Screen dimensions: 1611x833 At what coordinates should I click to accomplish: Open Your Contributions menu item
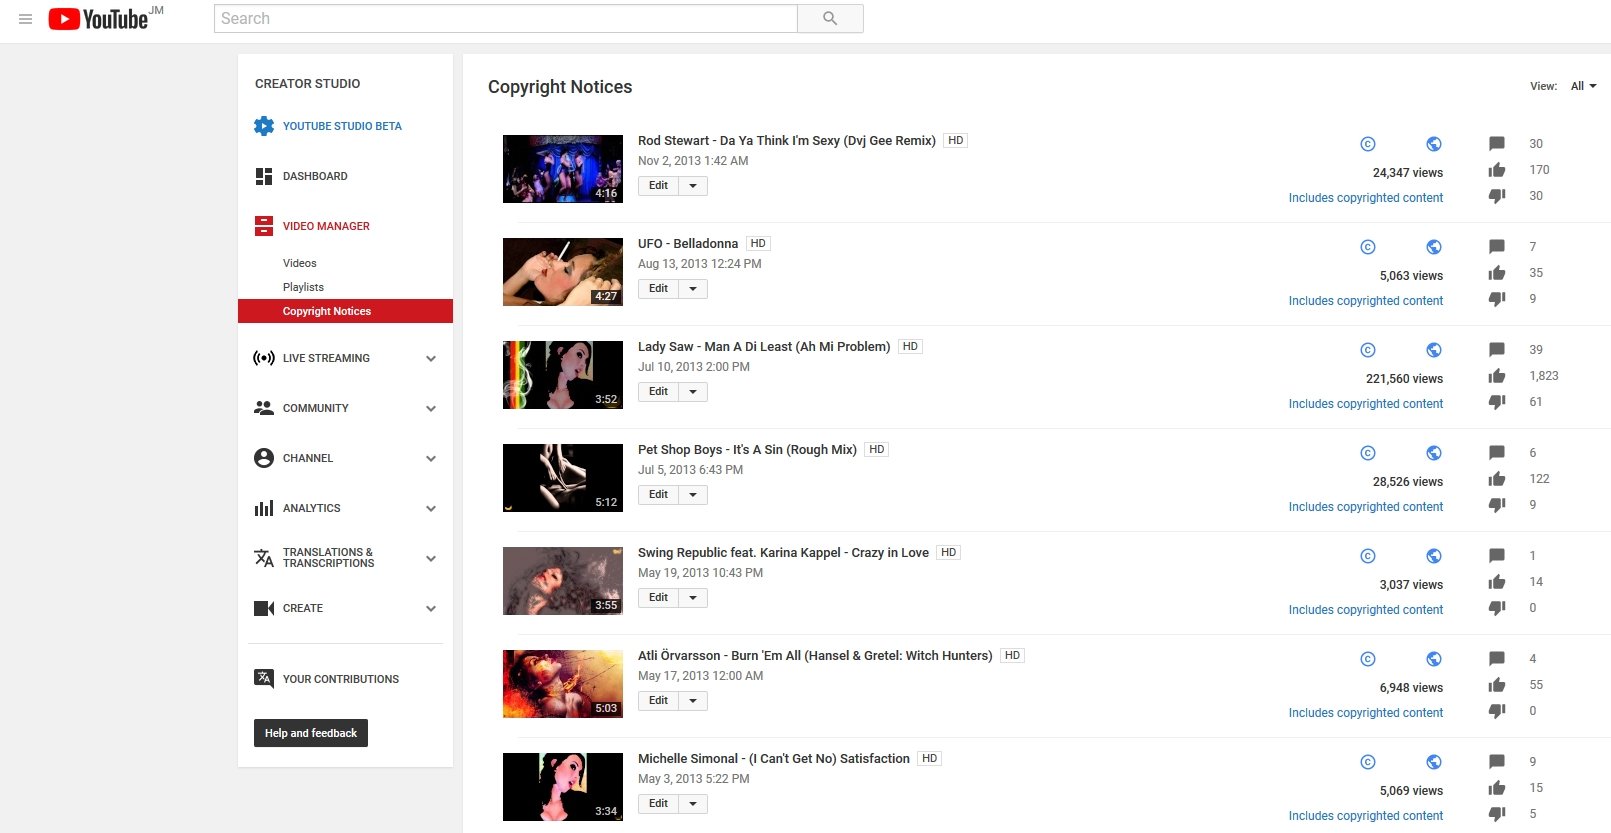coord(341,679)
